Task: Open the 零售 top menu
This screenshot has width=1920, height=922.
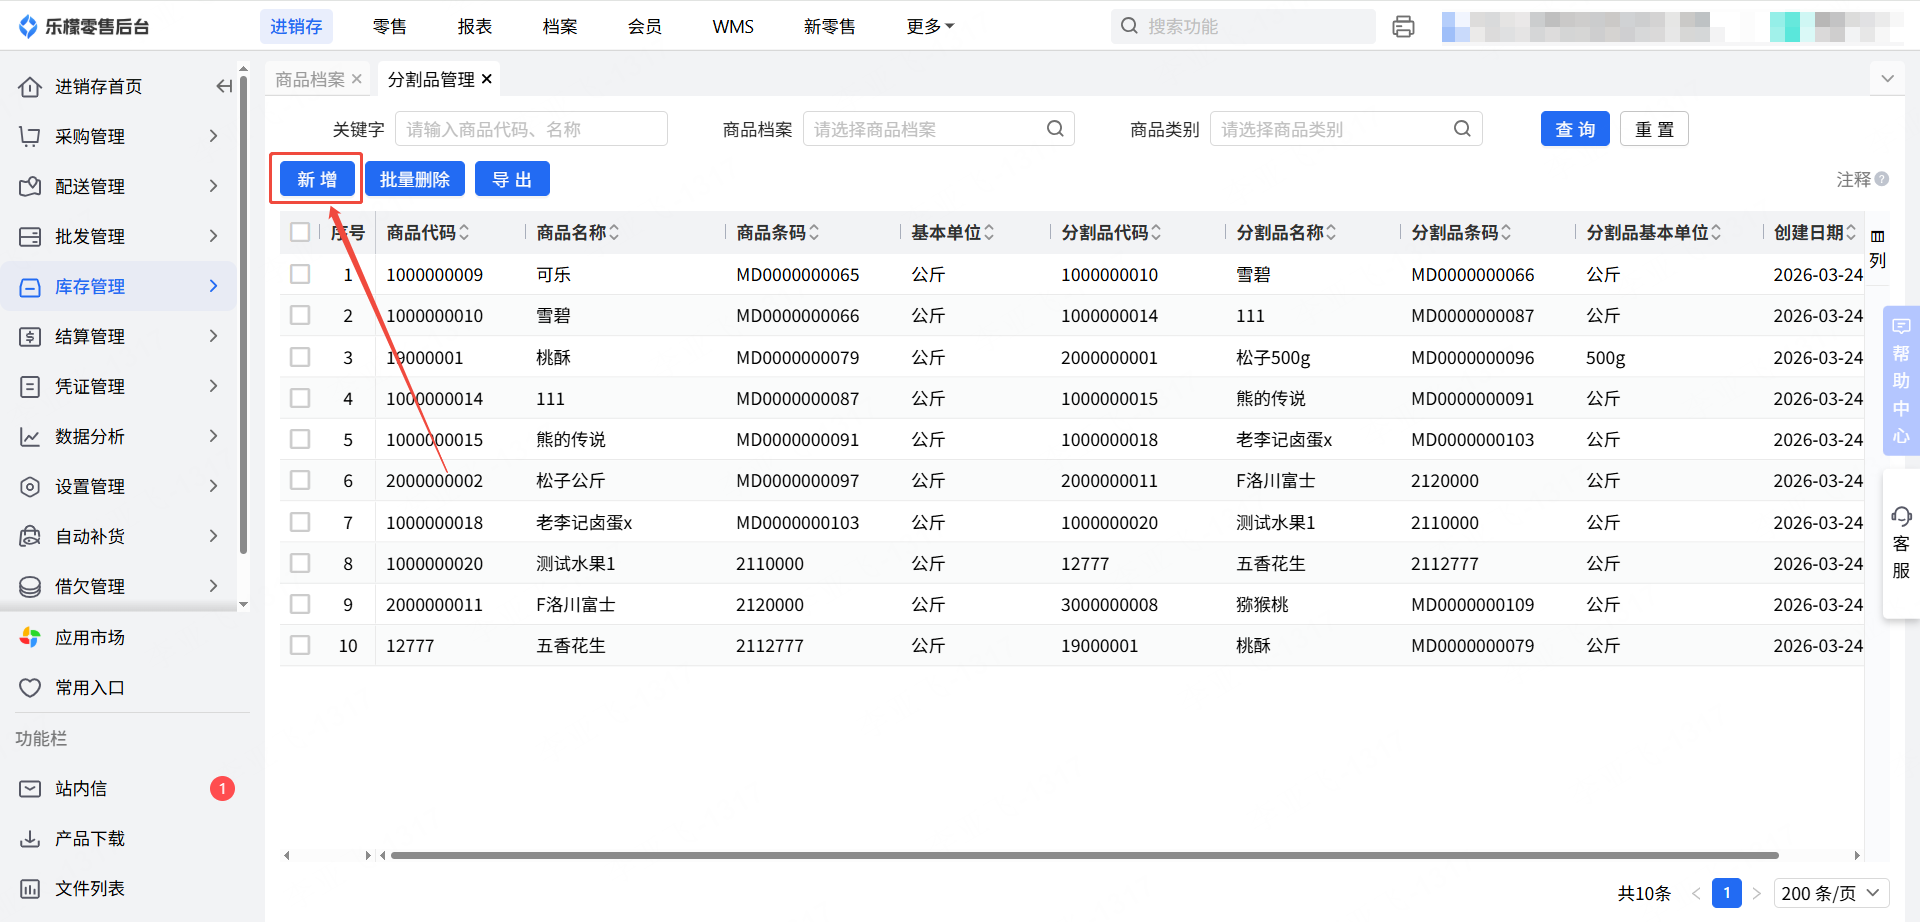Action: [389, 27]
